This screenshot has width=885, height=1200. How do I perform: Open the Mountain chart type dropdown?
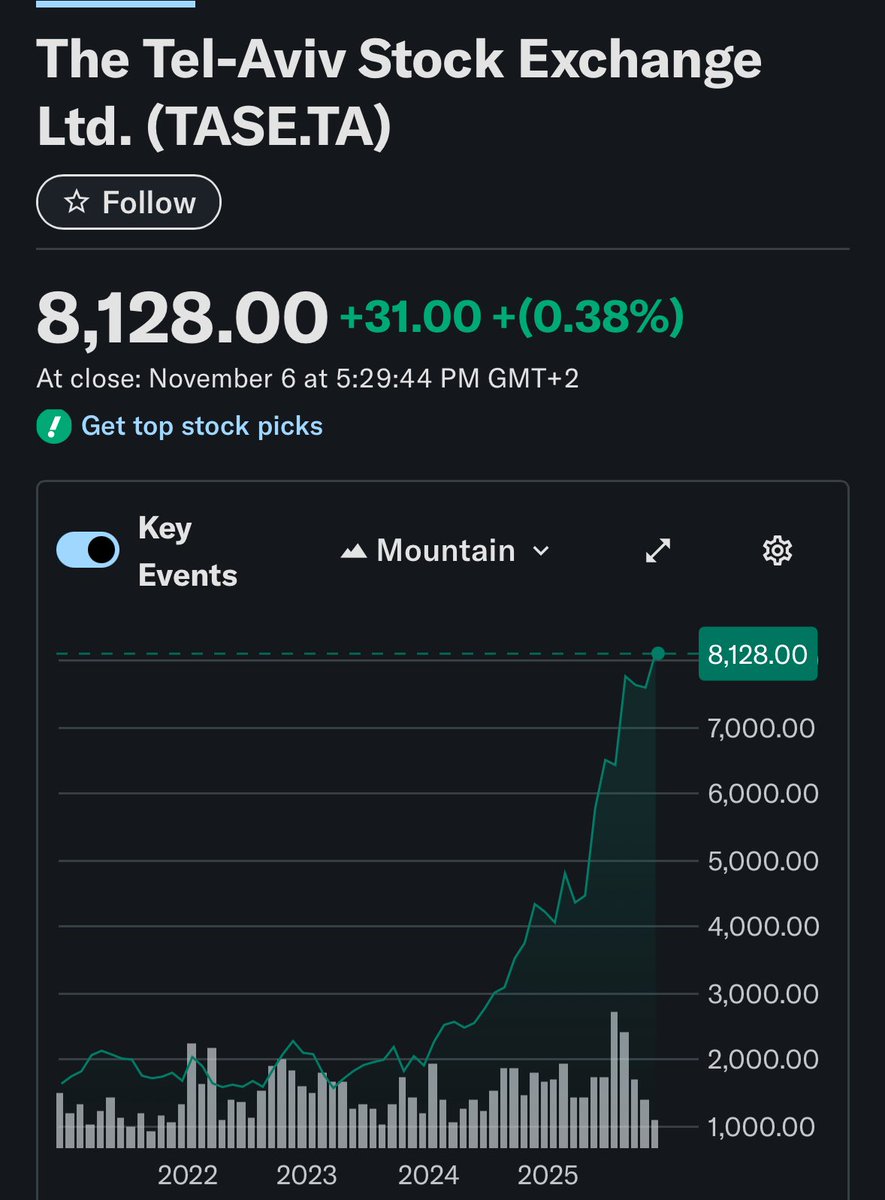tap(446, 551)
